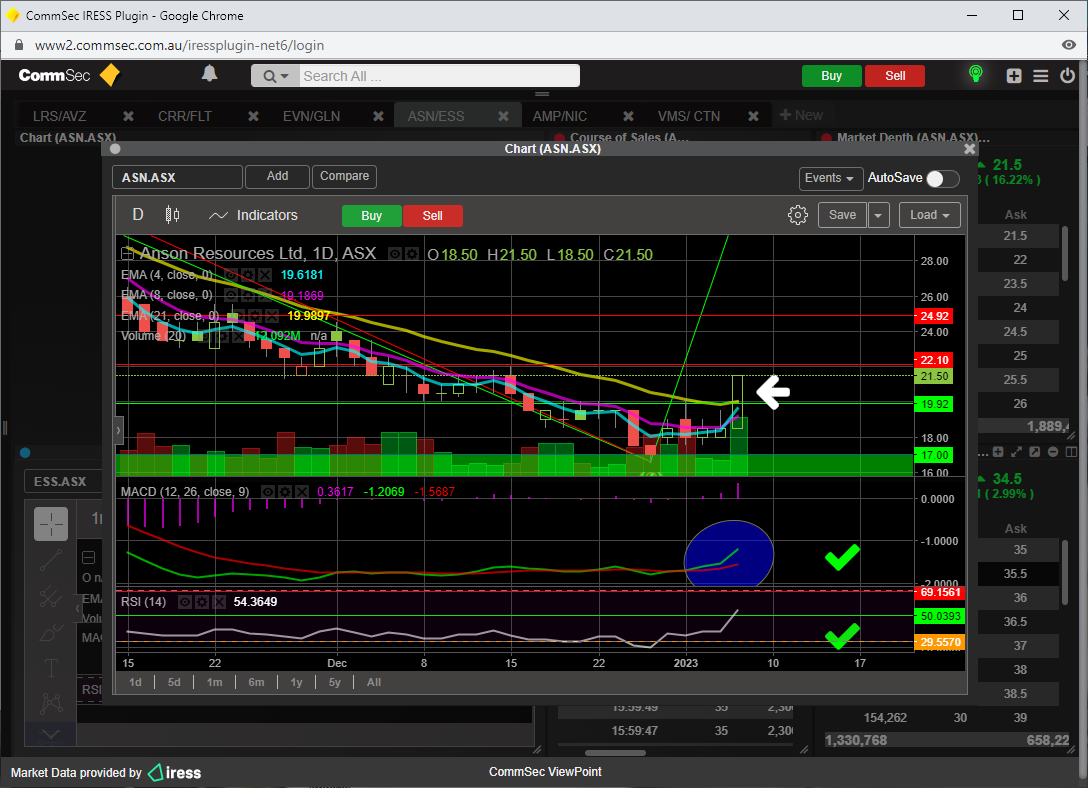This screenshot has height=788, width=1088.
Task: Switch to the CRR/FLT tab
Action: point(185,117)
